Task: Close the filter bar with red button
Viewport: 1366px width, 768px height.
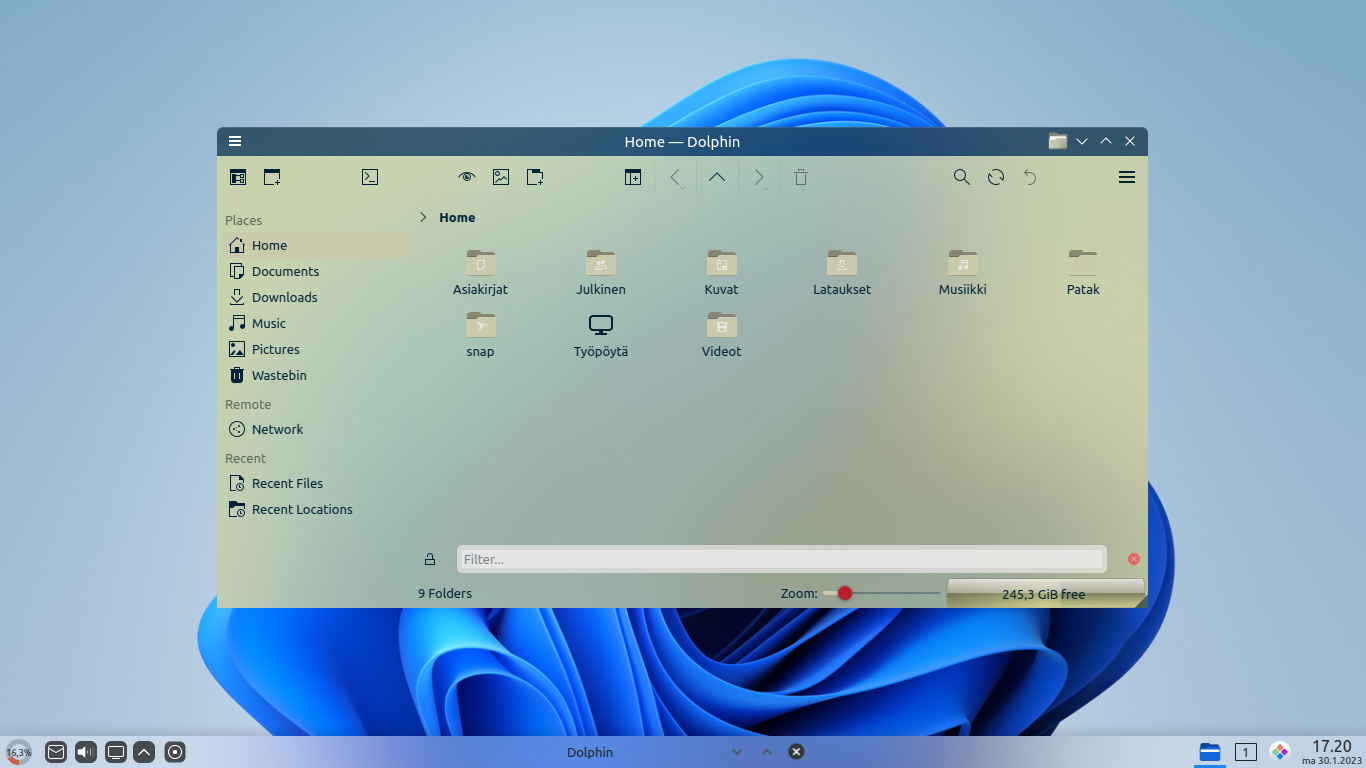Action: [1134, 559]
